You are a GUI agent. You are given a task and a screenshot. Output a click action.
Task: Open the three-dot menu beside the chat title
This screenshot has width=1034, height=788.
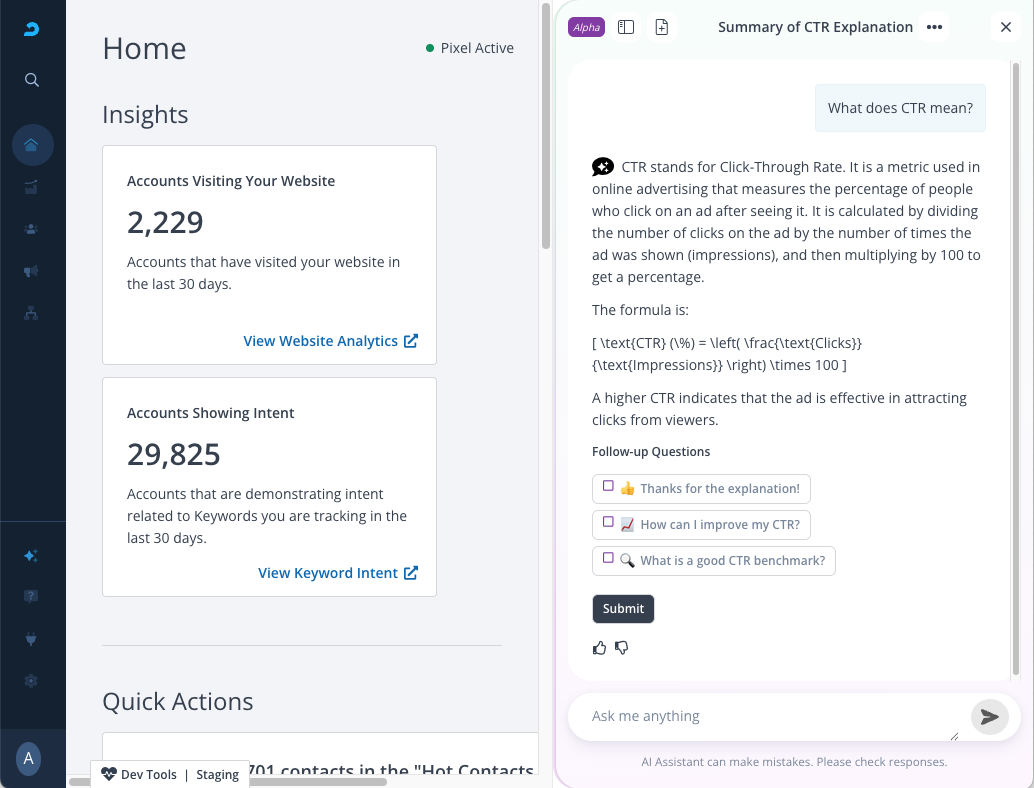[934, 27]
